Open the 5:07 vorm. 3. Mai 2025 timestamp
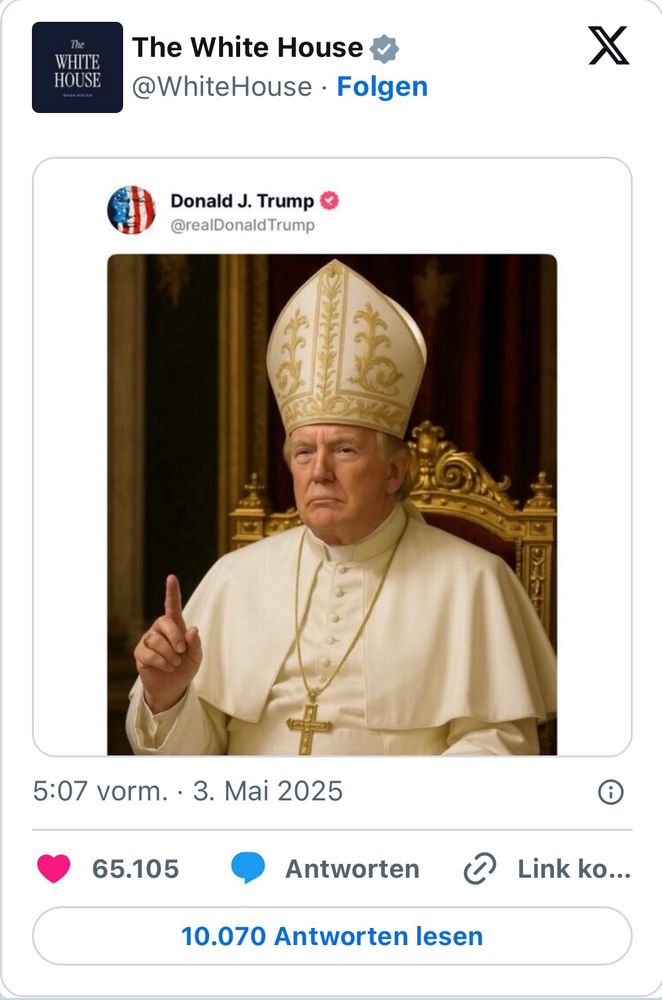 coord(187,791)
